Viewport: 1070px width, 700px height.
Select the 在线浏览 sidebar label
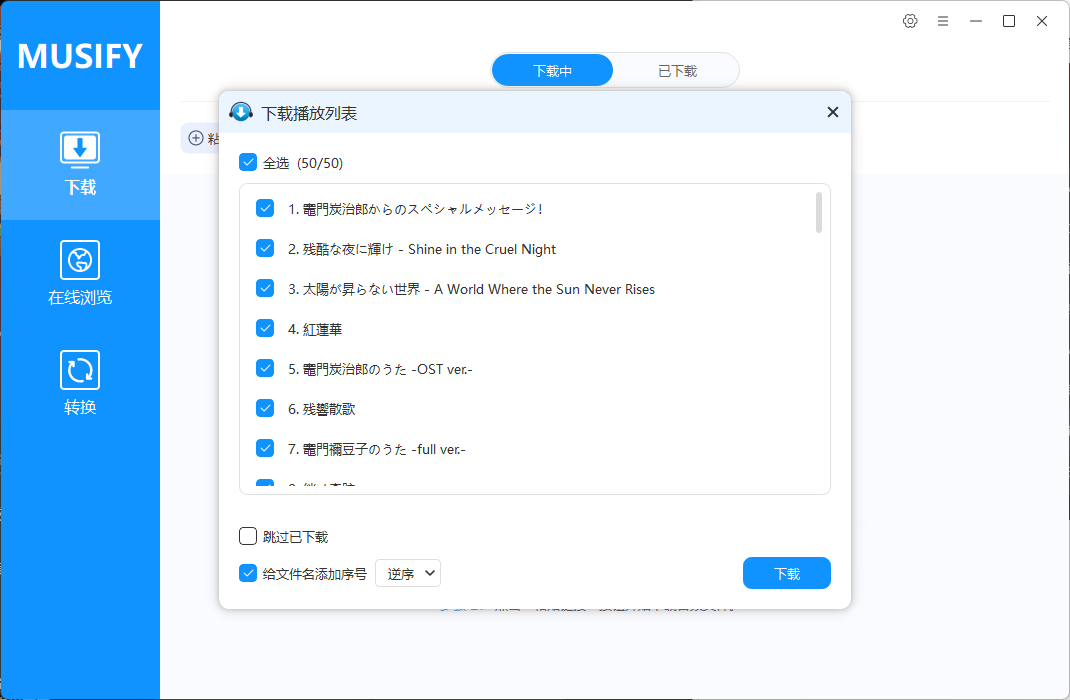point(80,297)
